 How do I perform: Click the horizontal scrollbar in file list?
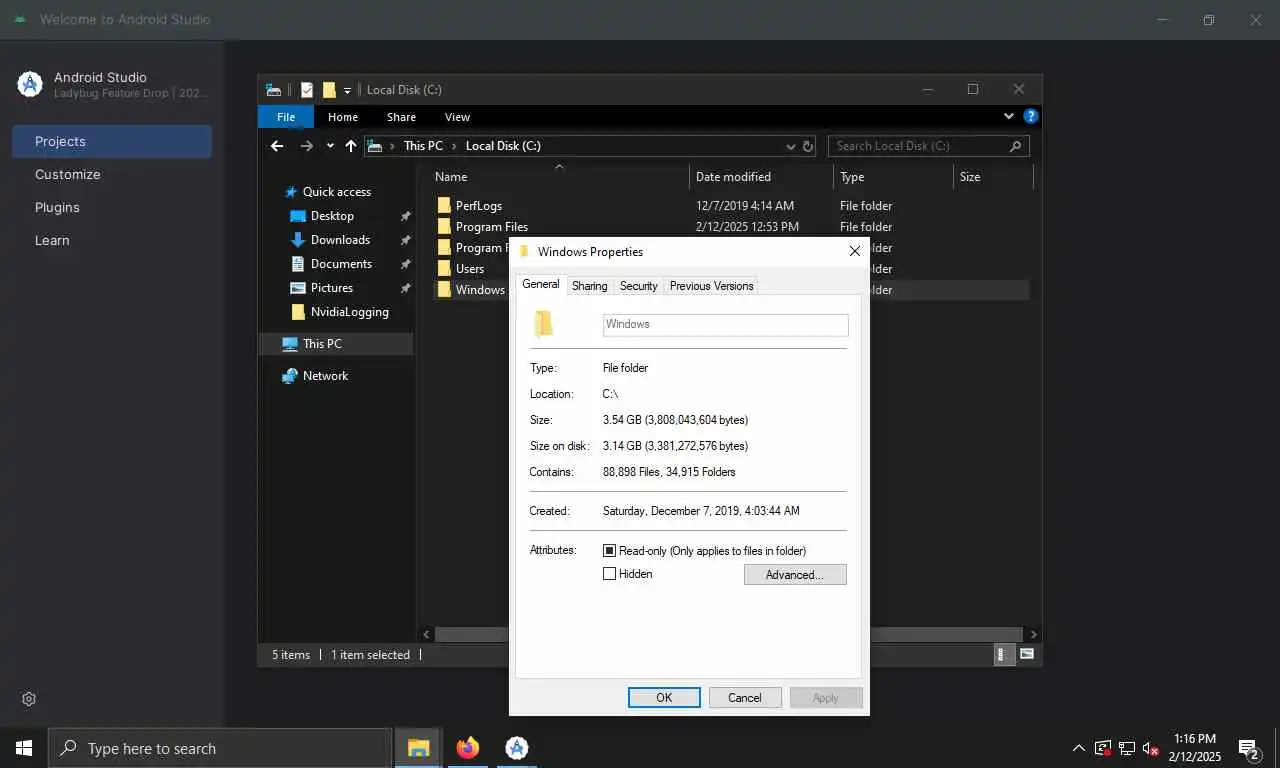[x=729, y=634]
